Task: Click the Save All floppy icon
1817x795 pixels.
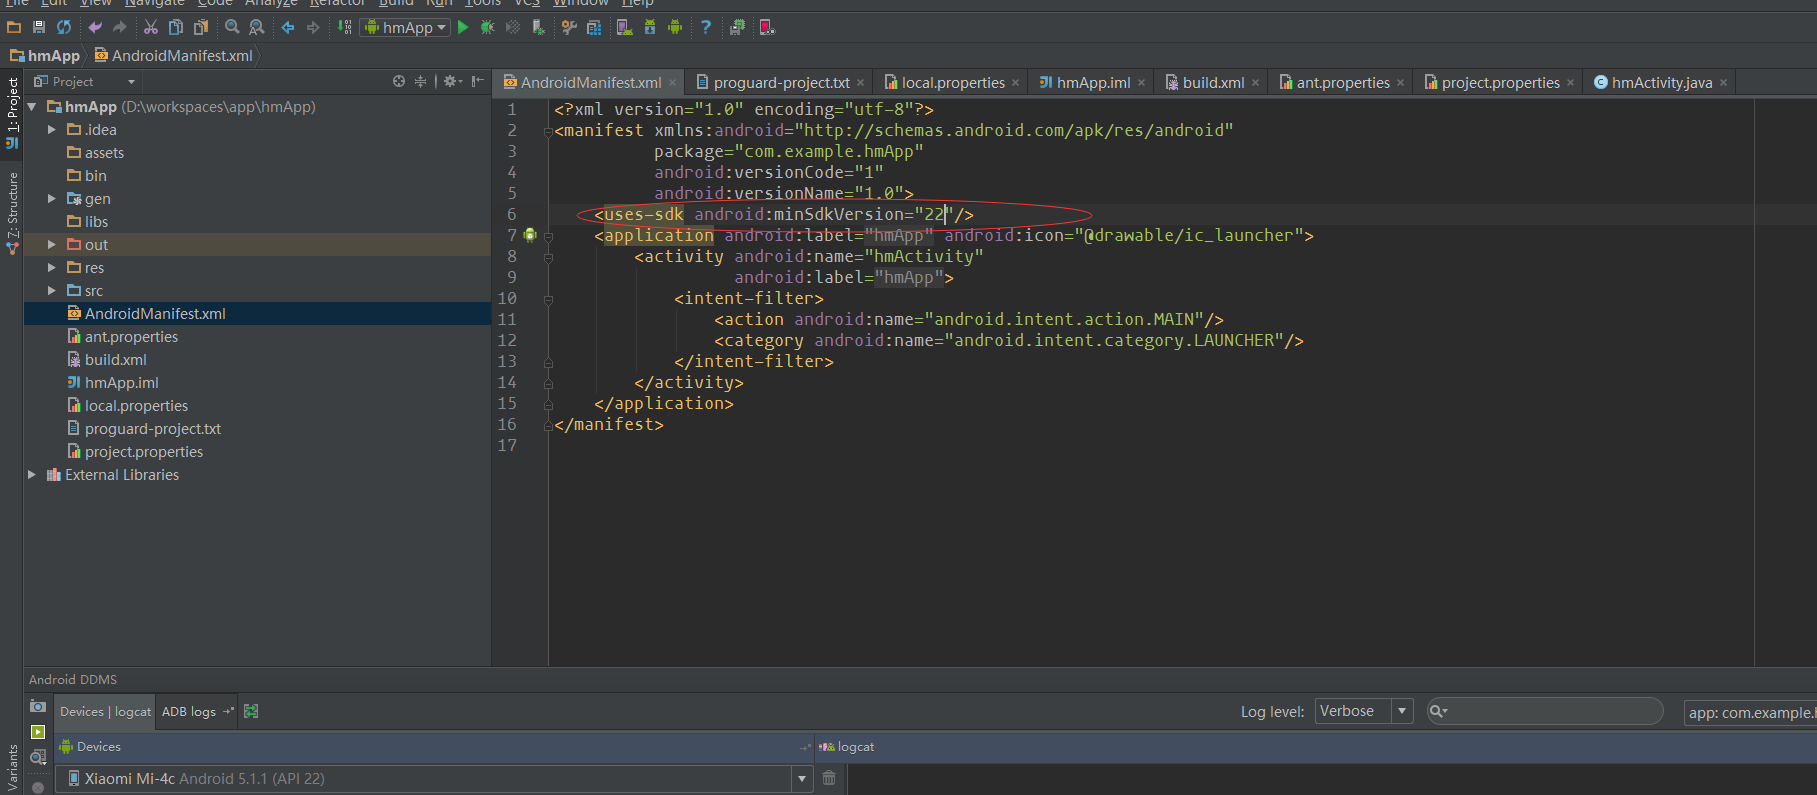Action: point(39,27)
